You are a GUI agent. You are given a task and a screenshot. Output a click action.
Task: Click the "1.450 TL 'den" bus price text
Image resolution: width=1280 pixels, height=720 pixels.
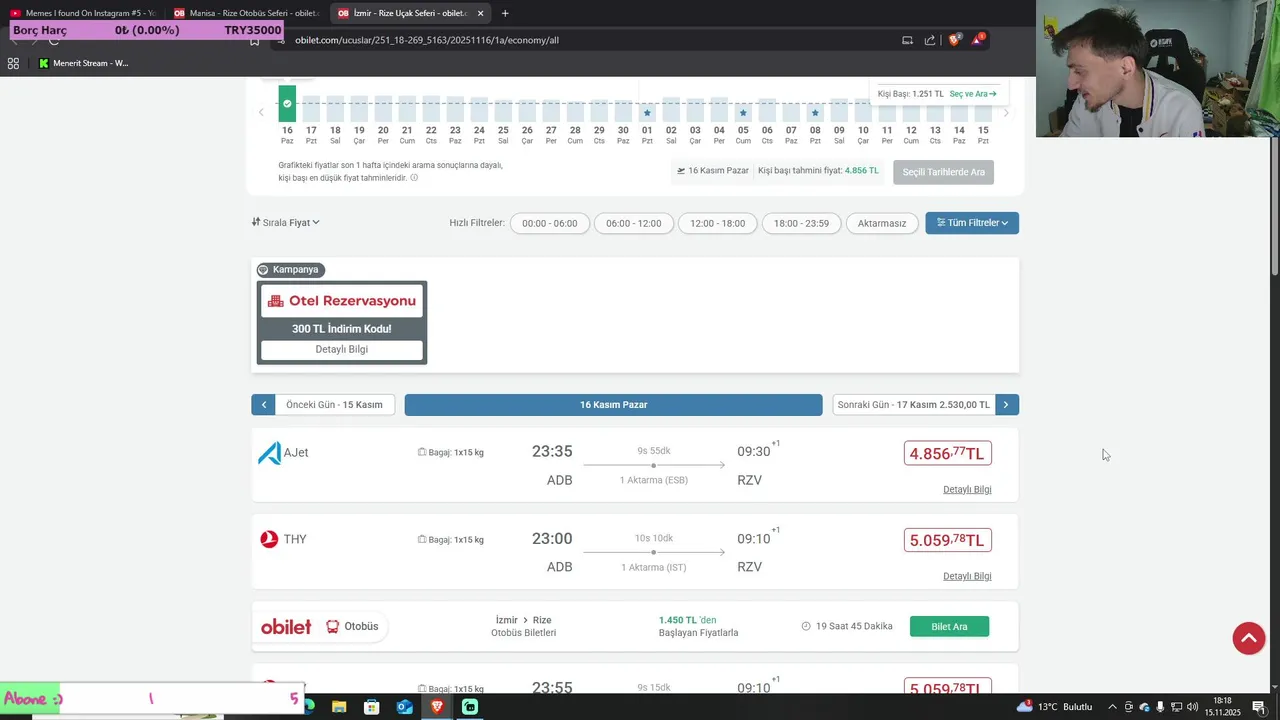point(688,620)
